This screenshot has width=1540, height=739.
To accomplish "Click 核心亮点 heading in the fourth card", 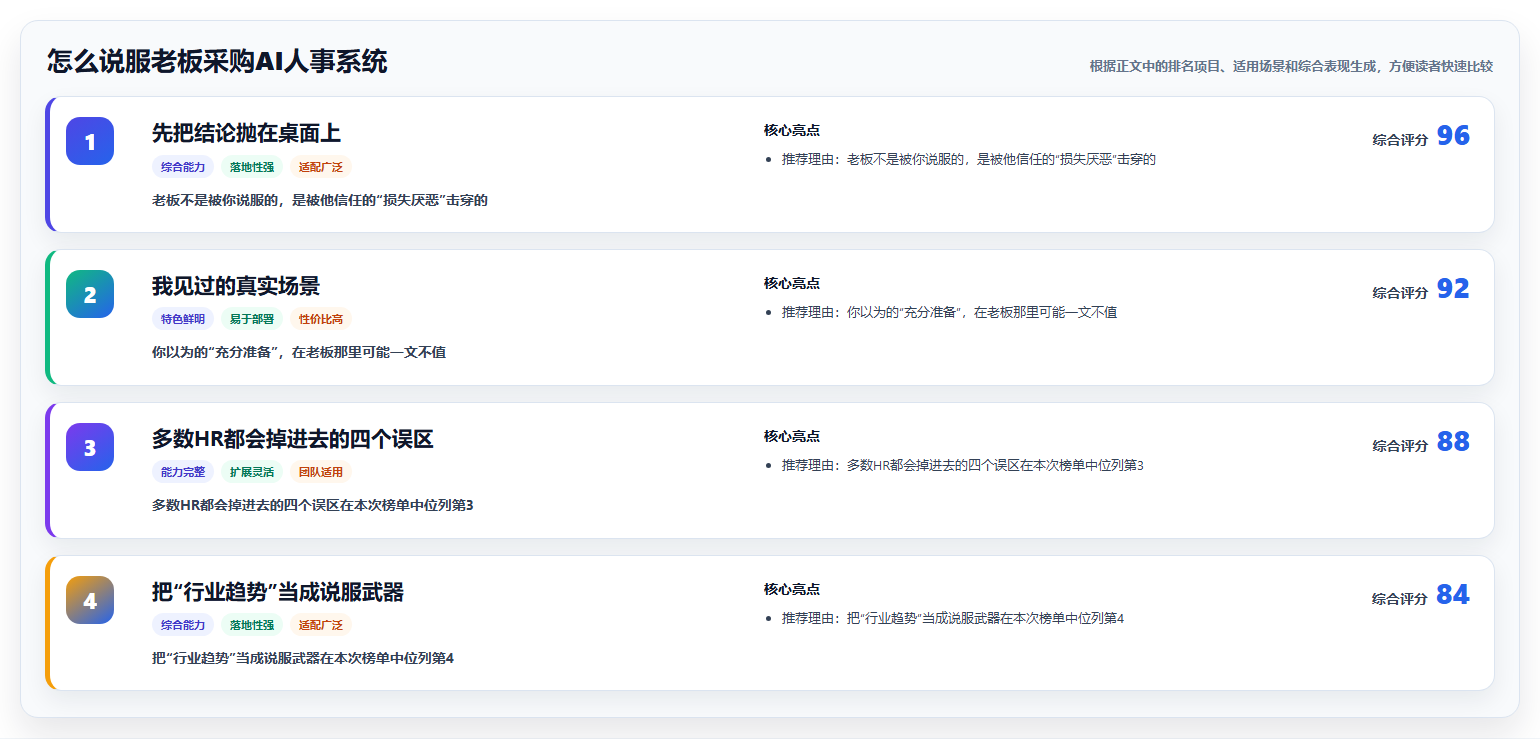I will 792,589.
